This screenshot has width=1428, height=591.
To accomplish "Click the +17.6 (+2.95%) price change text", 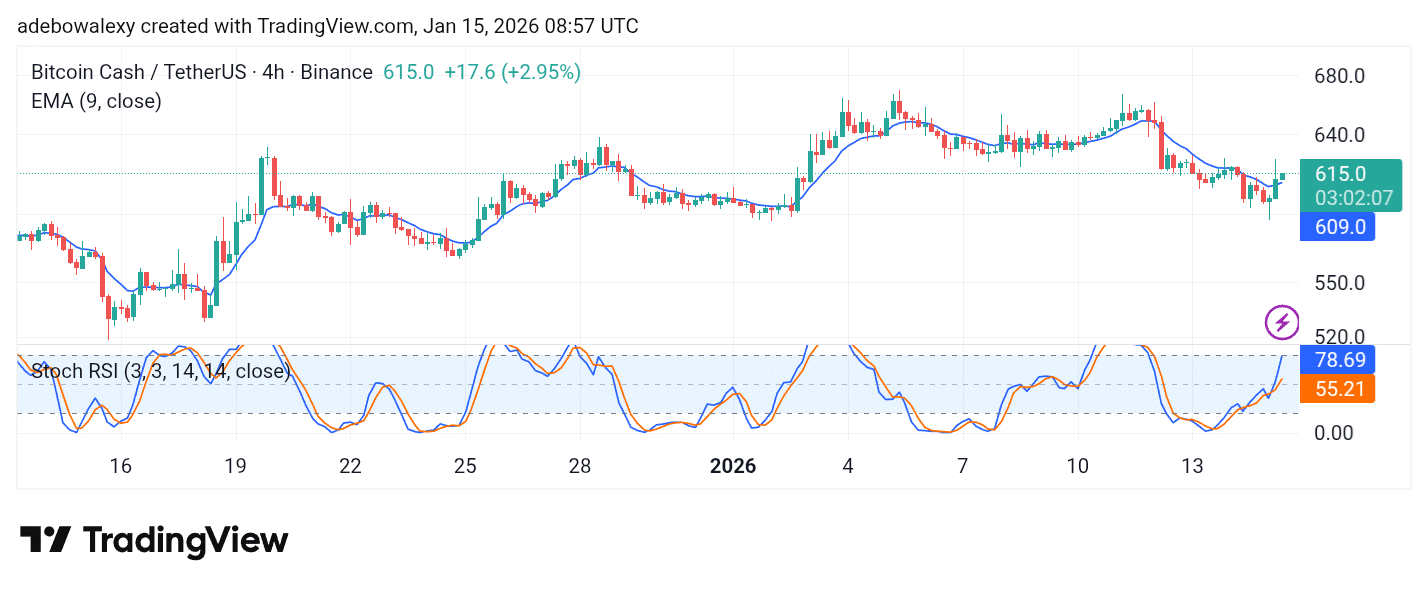I will (x=512, y=72).
